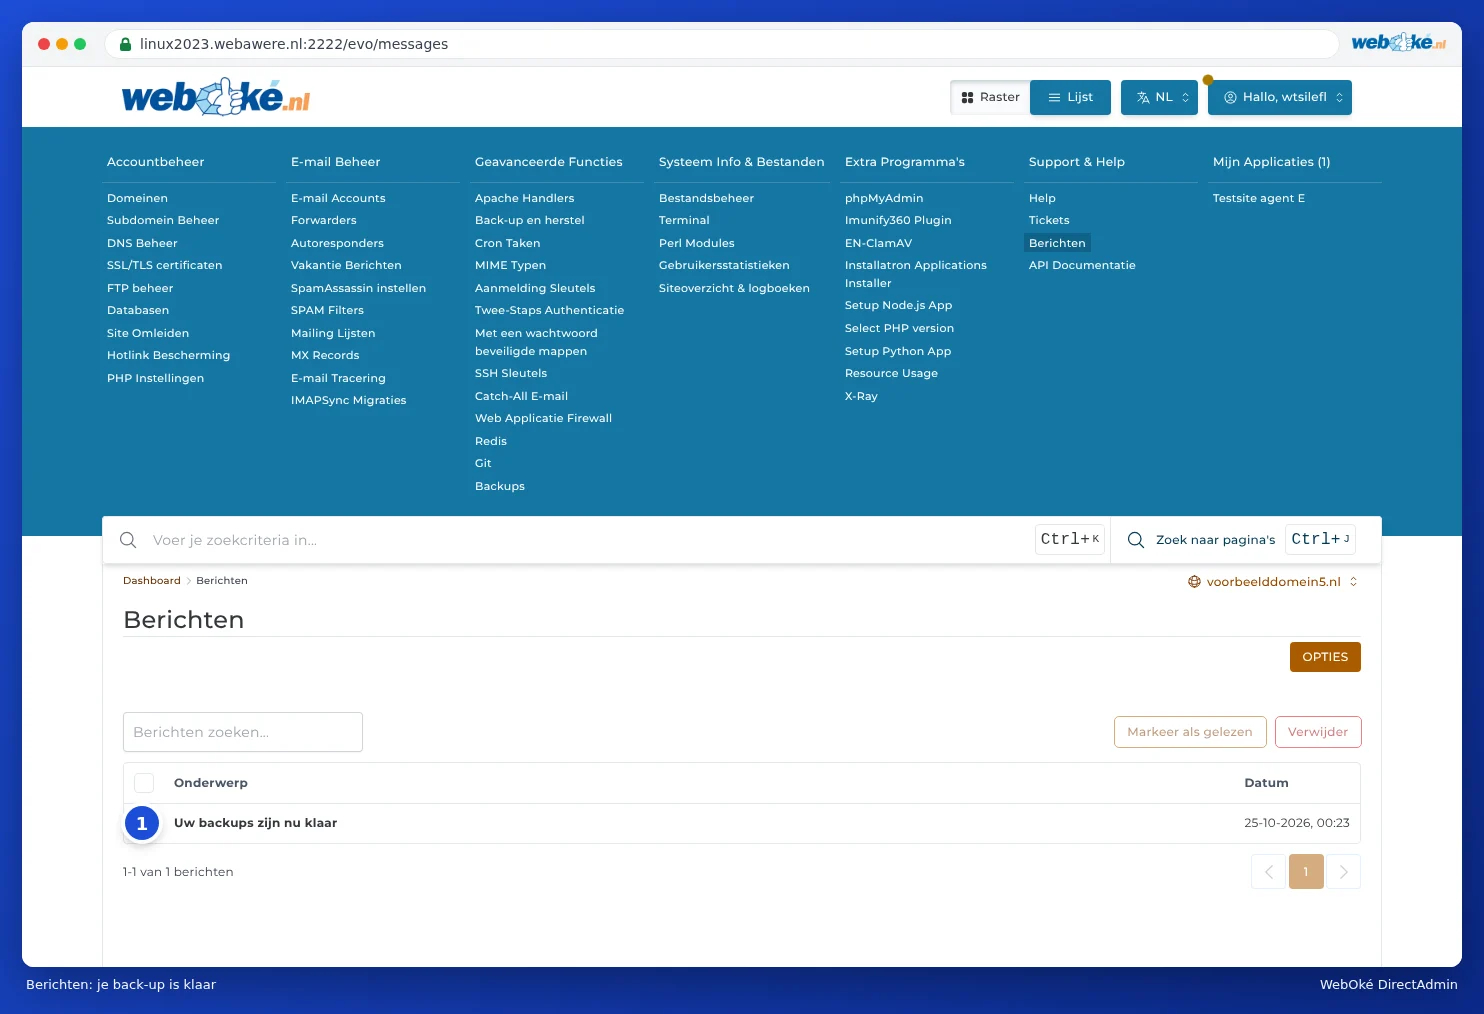Open API Documentatie link
This screenshot has width=1484, height=1014.
[x=1082, y=265]
